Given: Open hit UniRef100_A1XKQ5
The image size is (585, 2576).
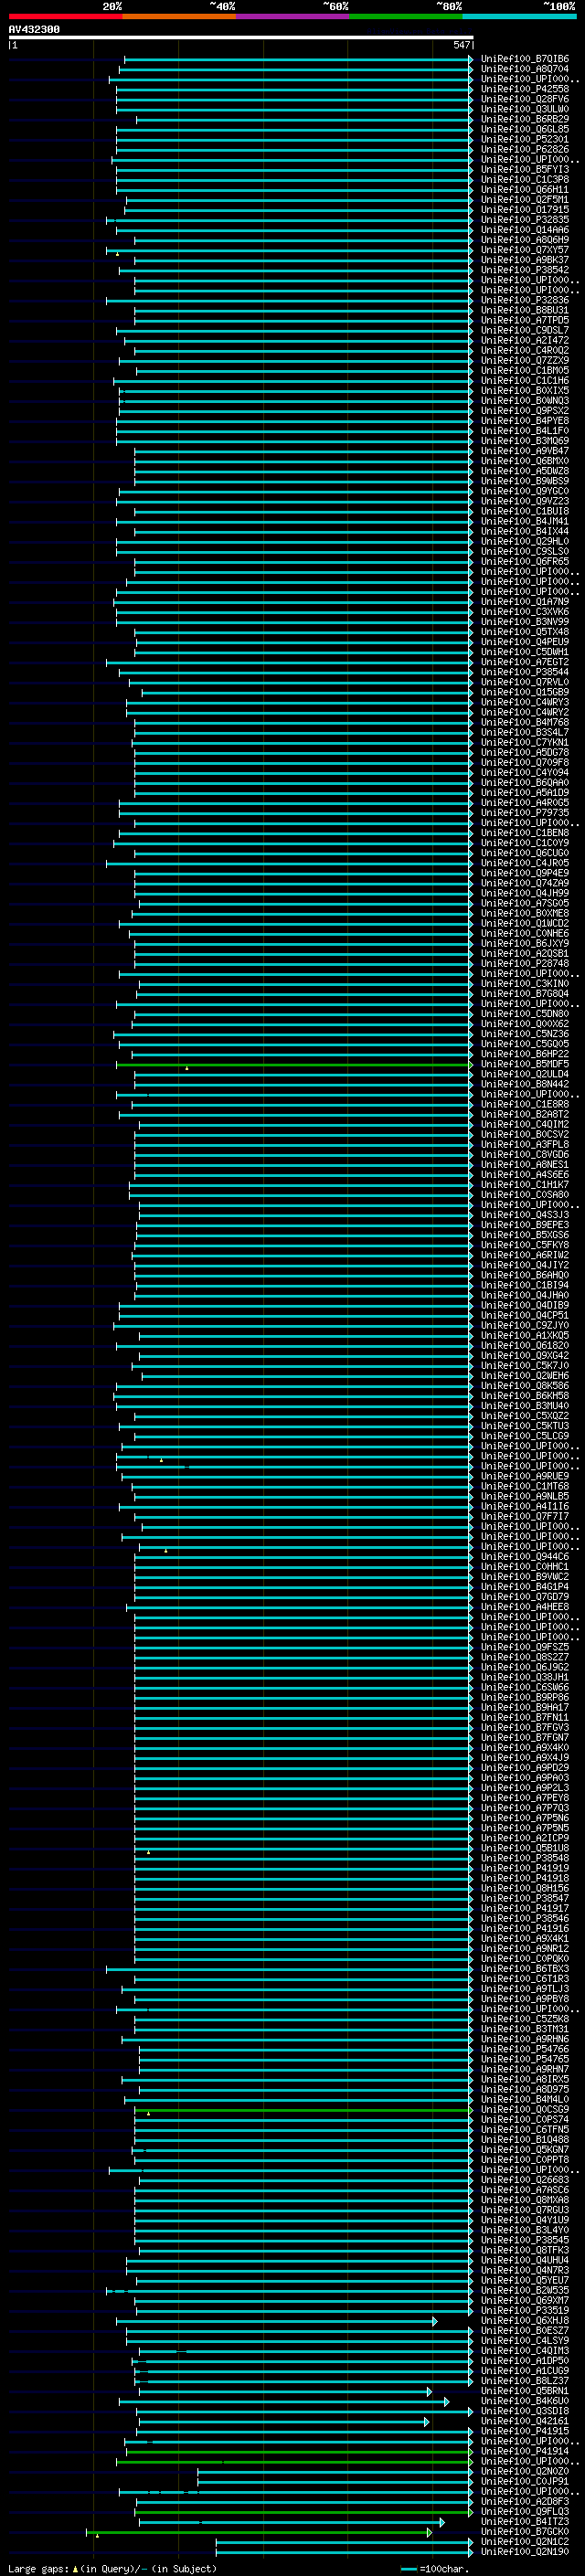Looking at the screenshot, I should [525, 1335].
